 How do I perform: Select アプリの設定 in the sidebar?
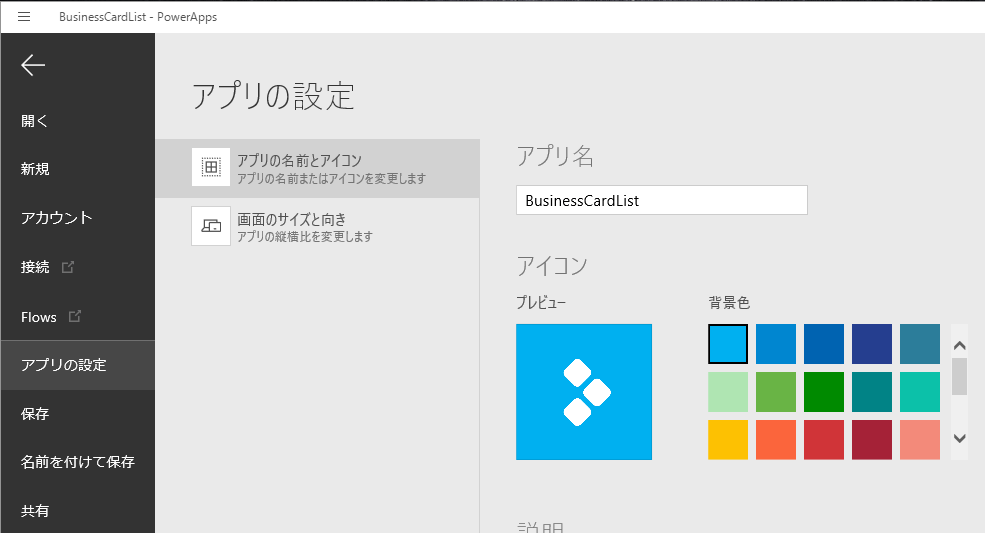[x=78, y=365]
